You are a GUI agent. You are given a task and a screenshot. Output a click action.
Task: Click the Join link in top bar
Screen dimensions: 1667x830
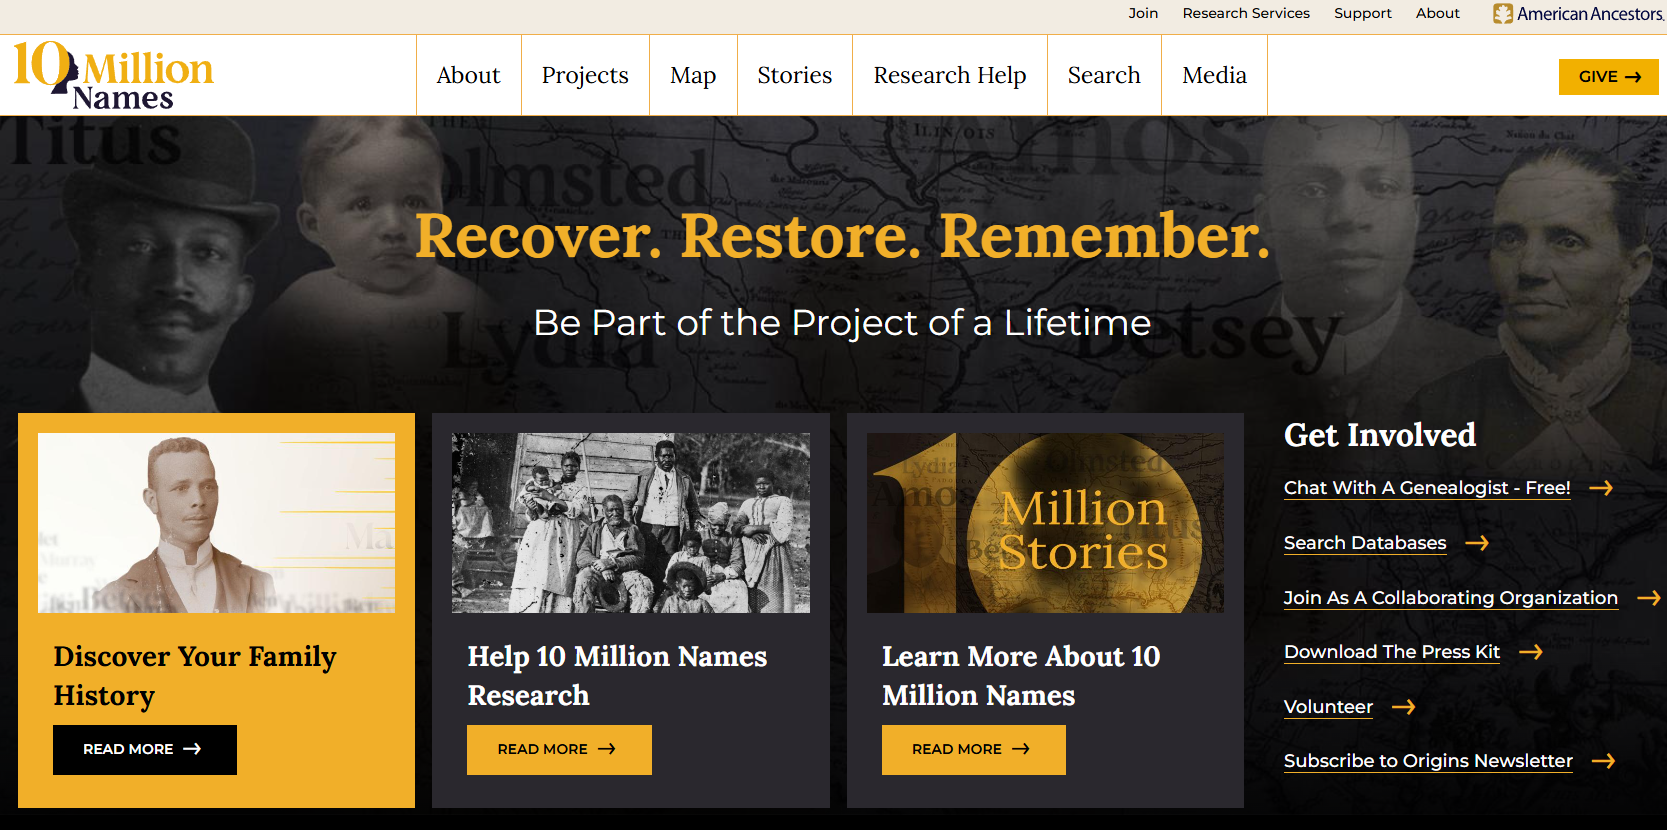(1143, 13)
